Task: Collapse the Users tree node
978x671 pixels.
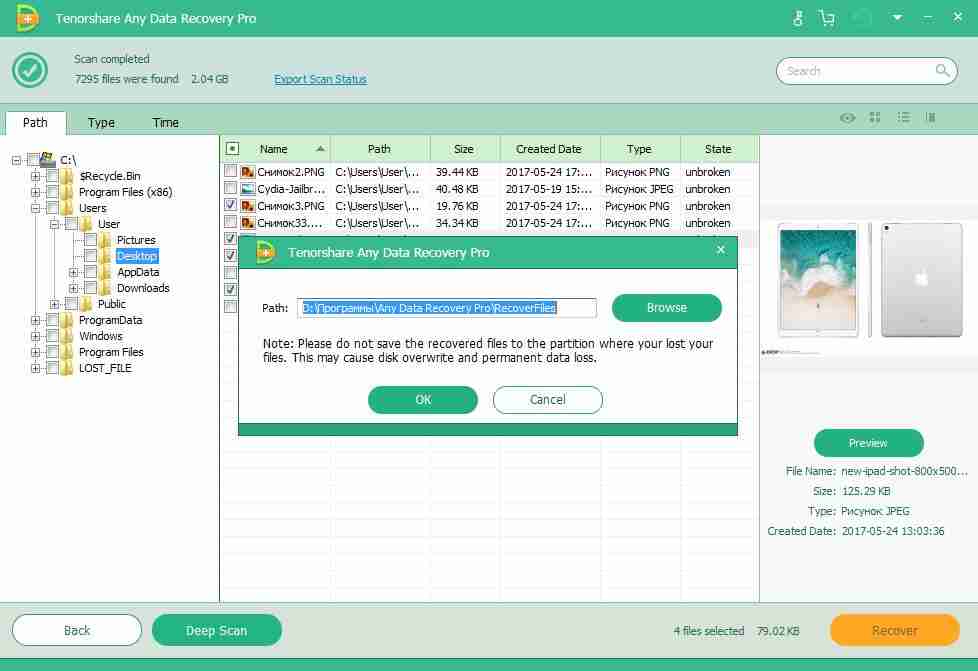Action: (x=36, y=208)
